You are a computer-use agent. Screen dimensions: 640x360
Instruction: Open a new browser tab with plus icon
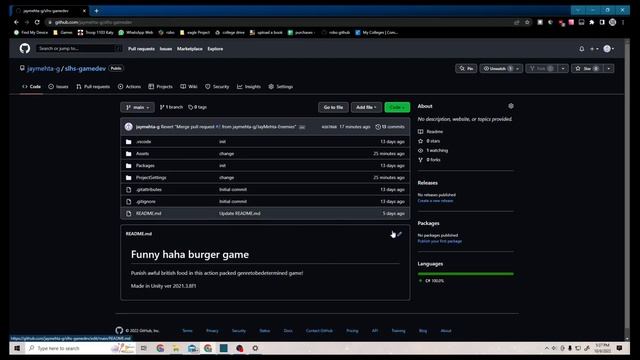click(x=96, y=11)
